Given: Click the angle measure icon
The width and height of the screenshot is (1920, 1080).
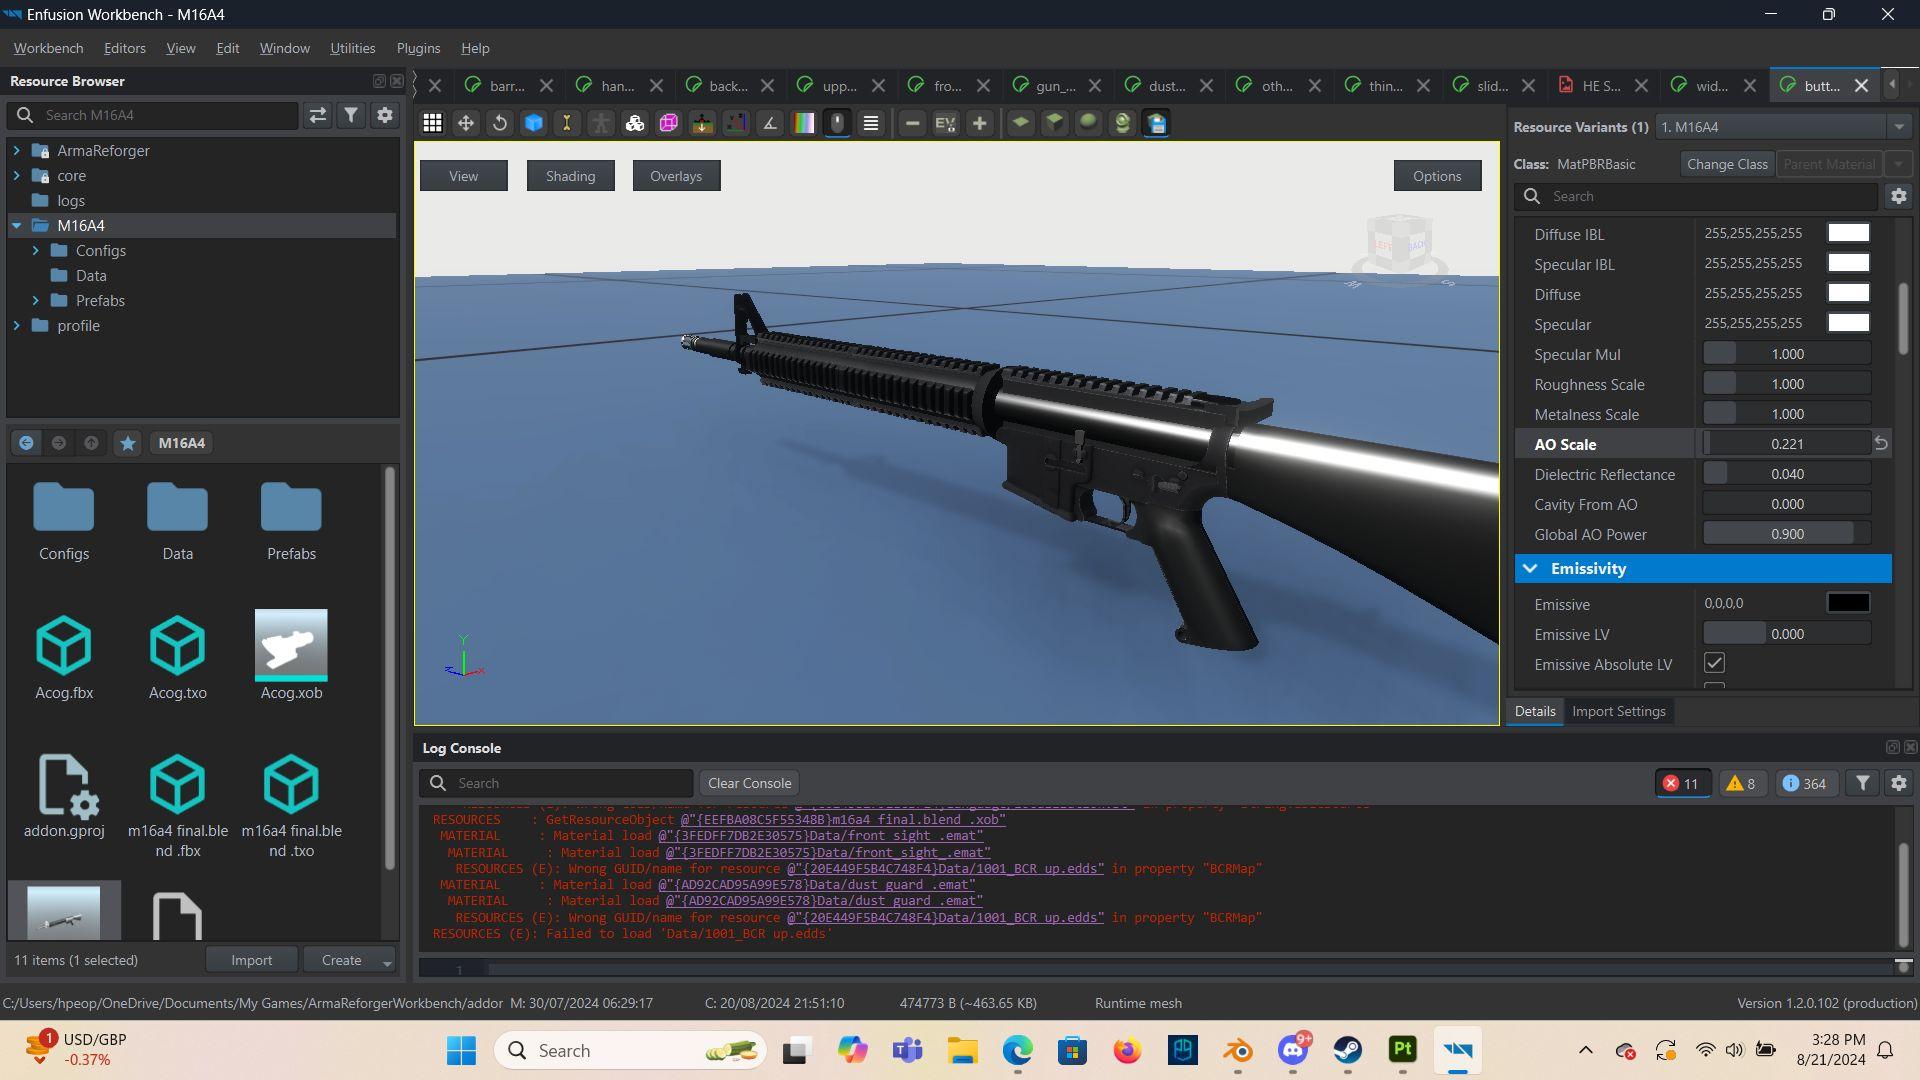Looking at the screenshot, I should click(x=770, y=123).
